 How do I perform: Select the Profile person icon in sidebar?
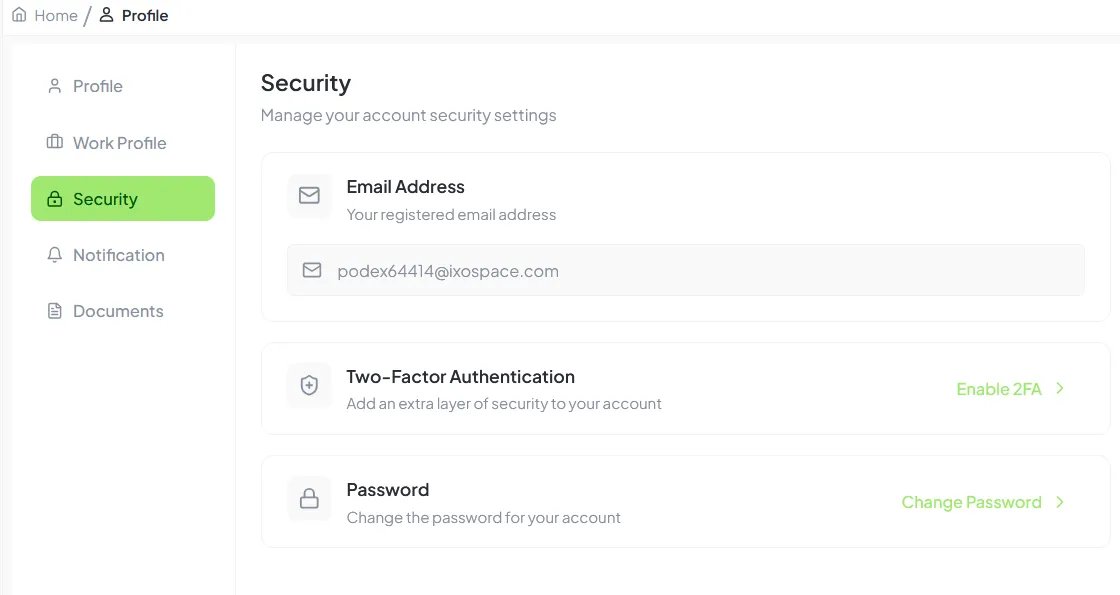pos(54,86)
